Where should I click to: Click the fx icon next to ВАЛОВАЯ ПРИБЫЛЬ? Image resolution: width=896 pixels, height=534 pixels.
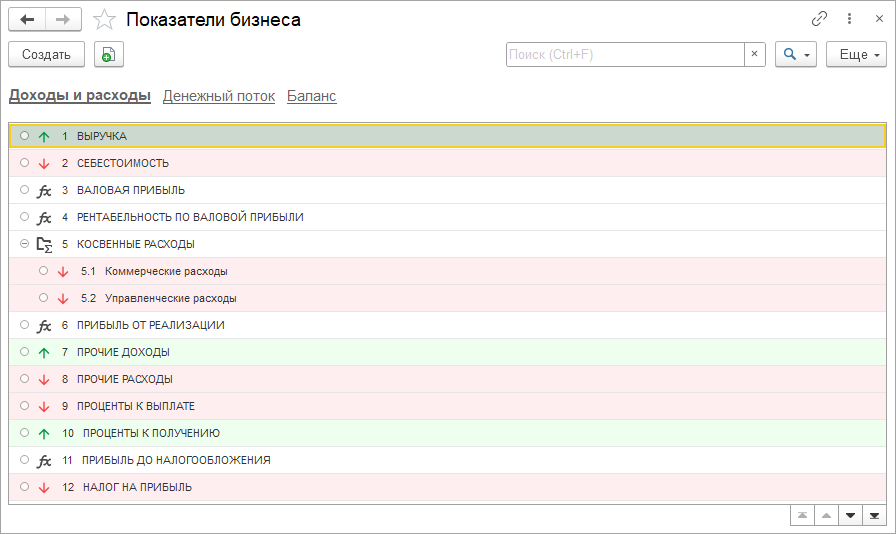click(44, 190)
